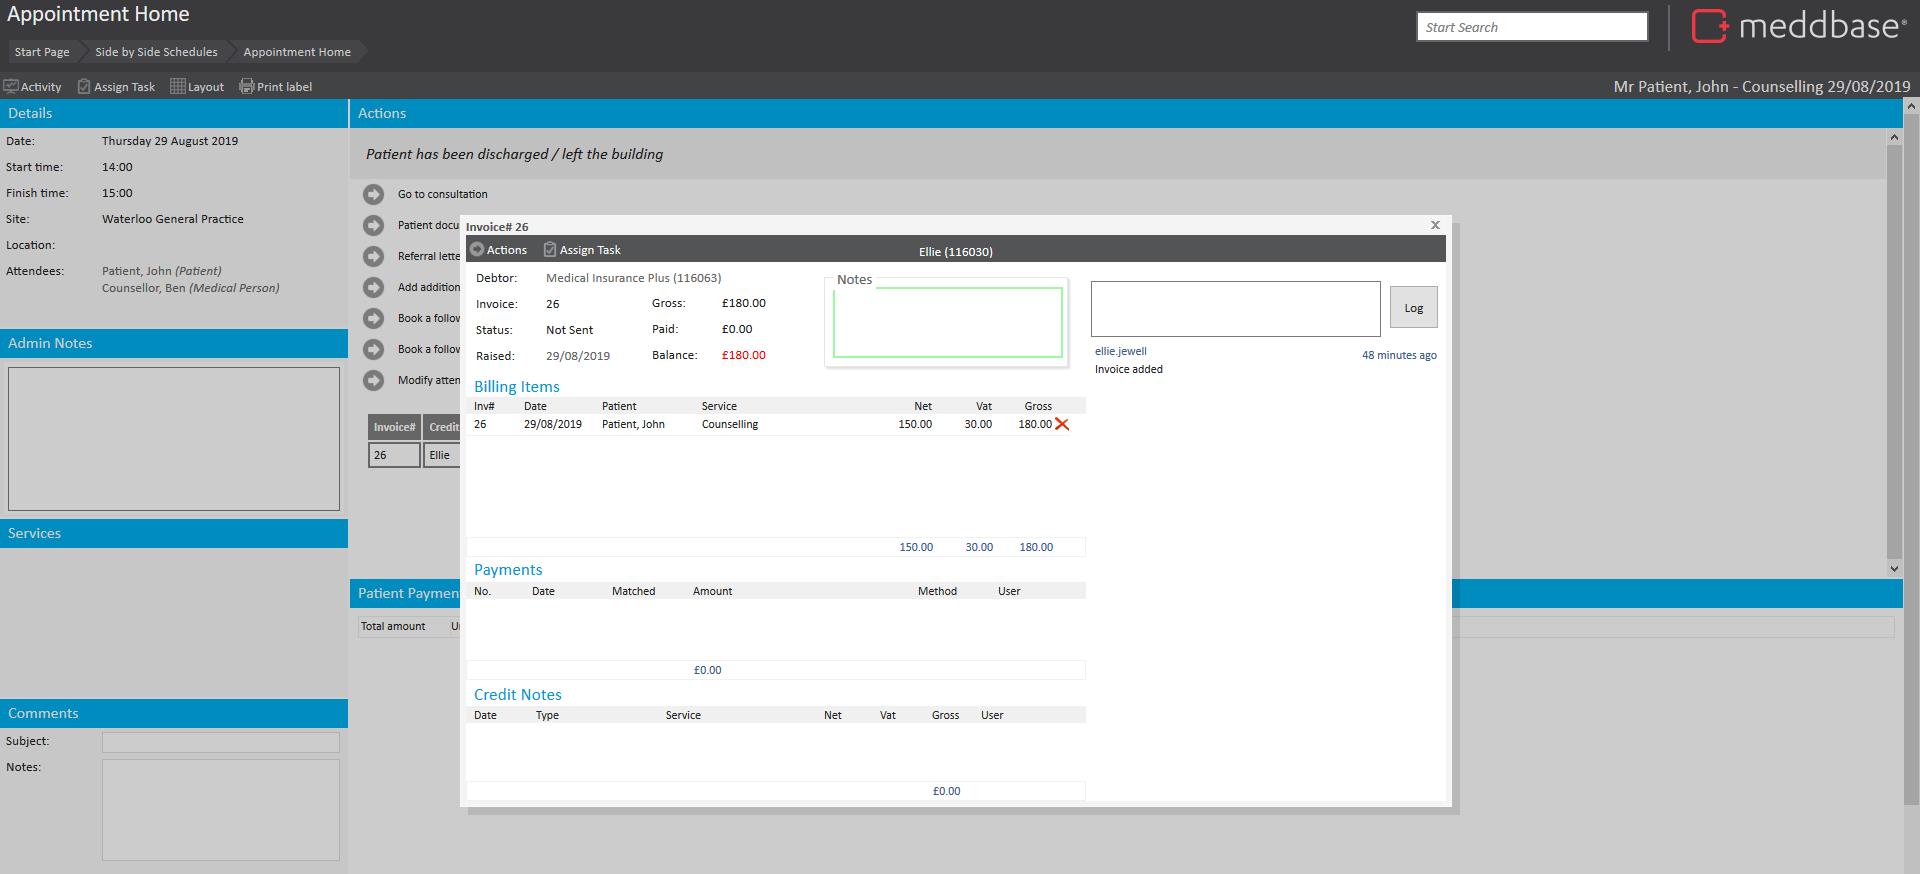
Task: Click the log message entry box
Action: (x=1235, y=309)
